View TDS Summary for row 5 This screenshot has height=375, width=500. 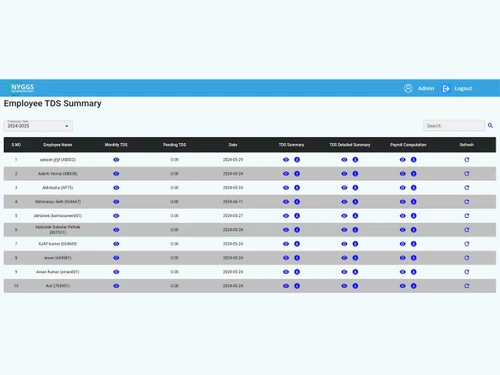pos(286,216)
